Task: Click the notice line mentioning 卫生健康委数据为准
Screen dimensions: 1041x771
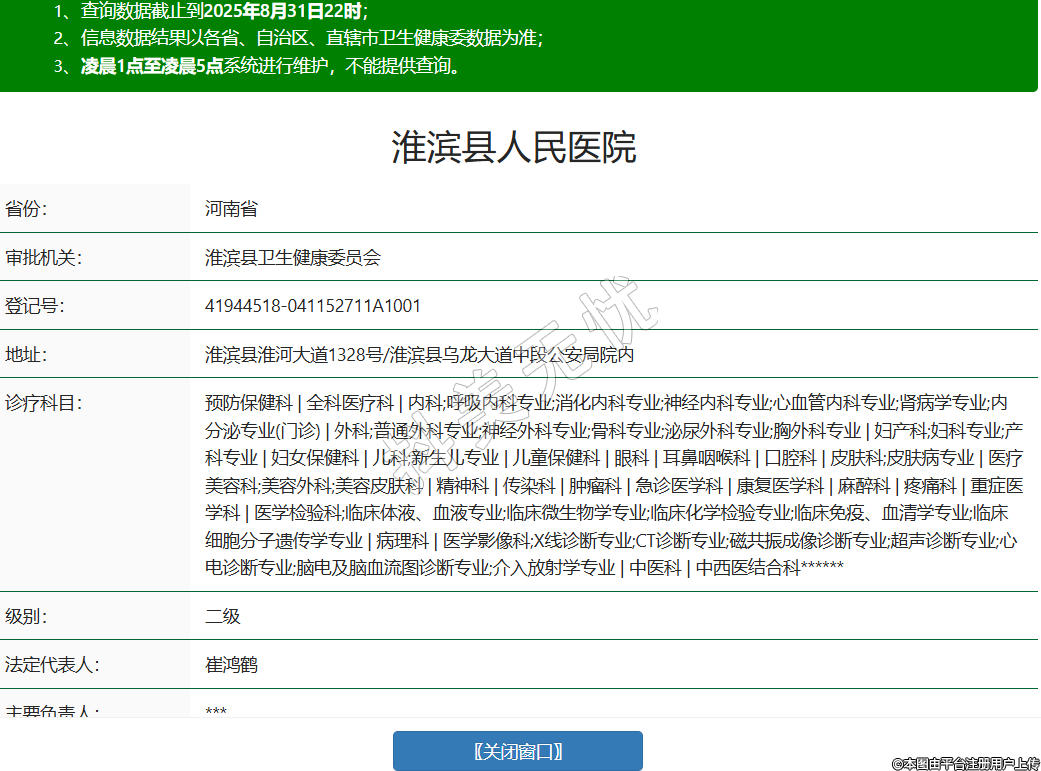Action: pos(298,39)
